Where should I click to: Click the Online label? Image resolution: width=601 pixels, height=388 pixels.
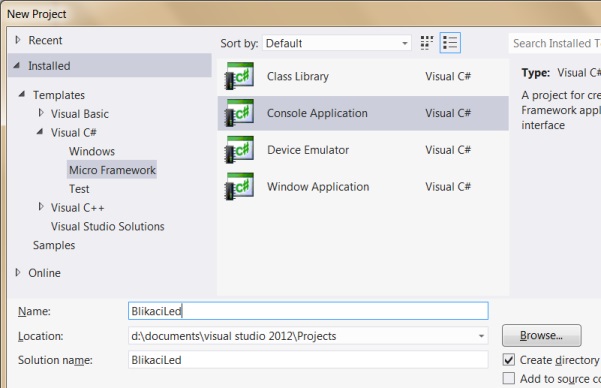pos(44,273)
